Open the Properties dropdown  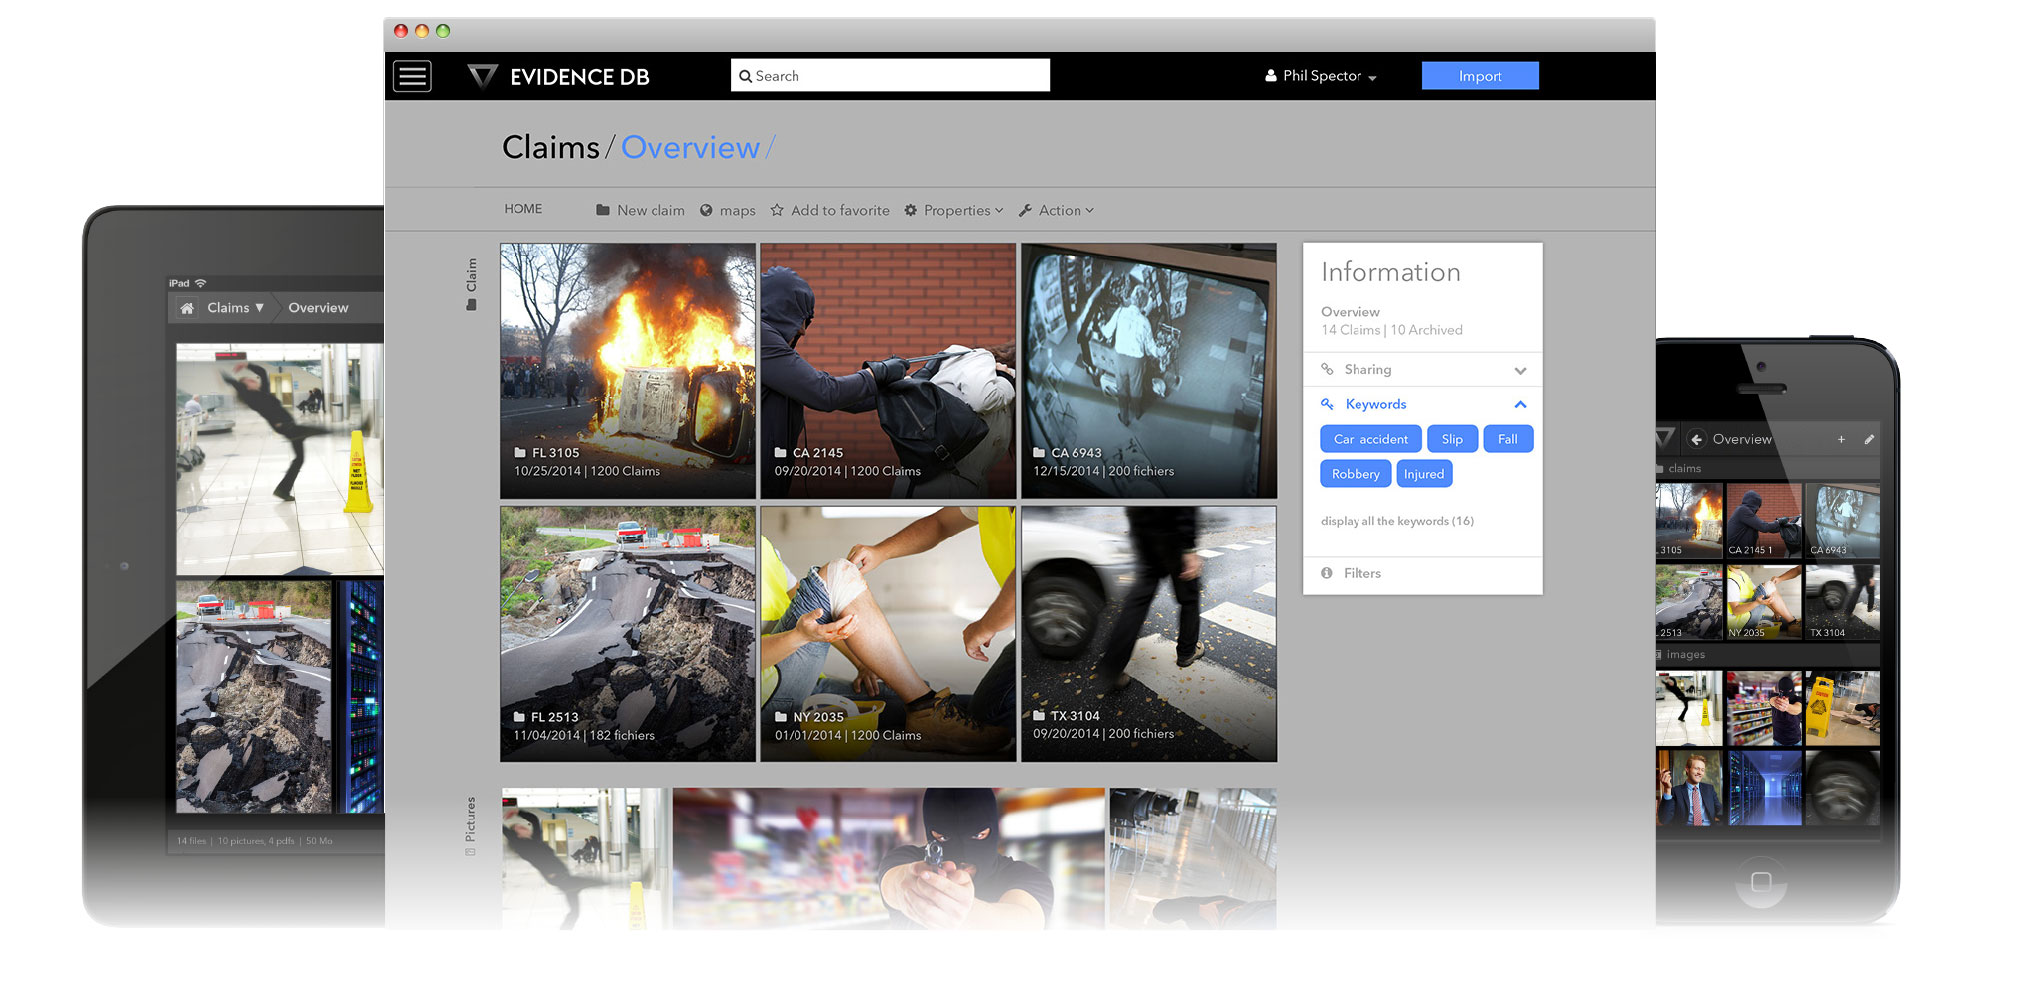pyautogui.click(x=953, y=210)
